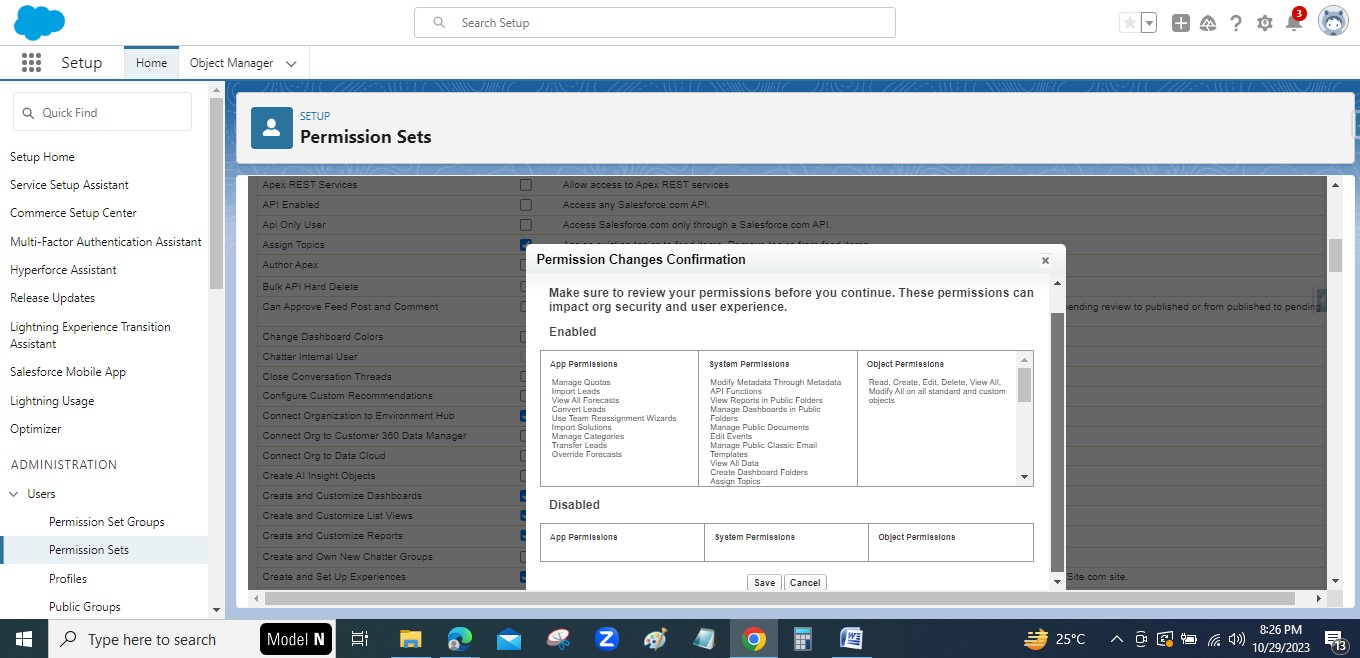Screen dimensions: 1360x658
Task: Close the Permission Changes Confirmation dialog
Action: [1045, 260]
